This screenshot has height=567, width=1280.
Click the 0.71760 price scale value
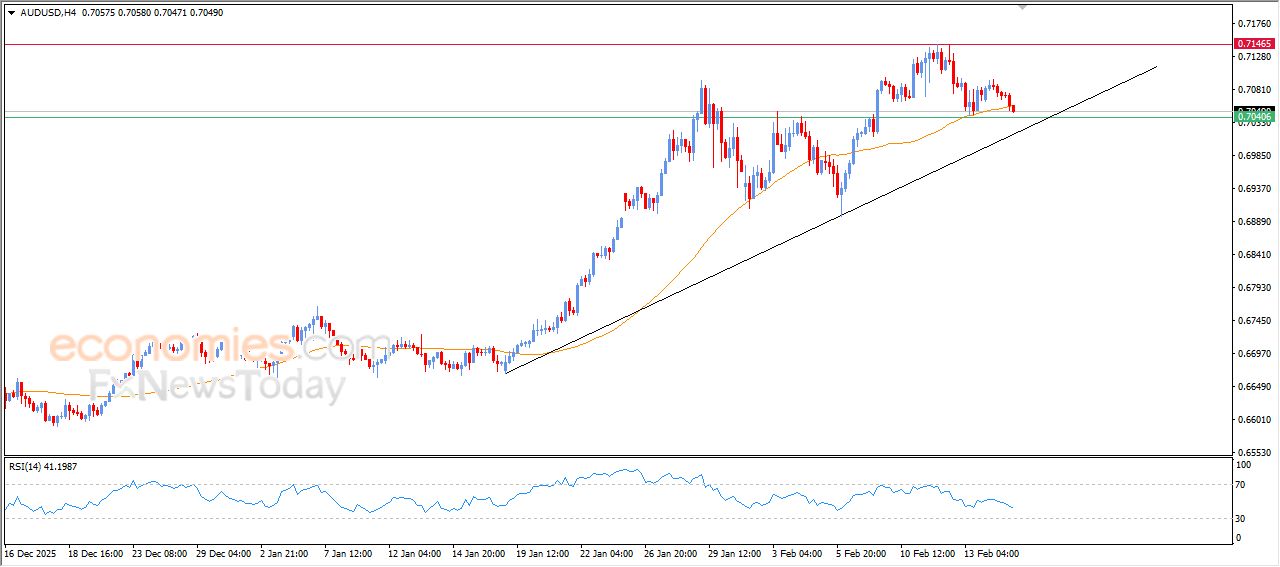[1252, 23]
